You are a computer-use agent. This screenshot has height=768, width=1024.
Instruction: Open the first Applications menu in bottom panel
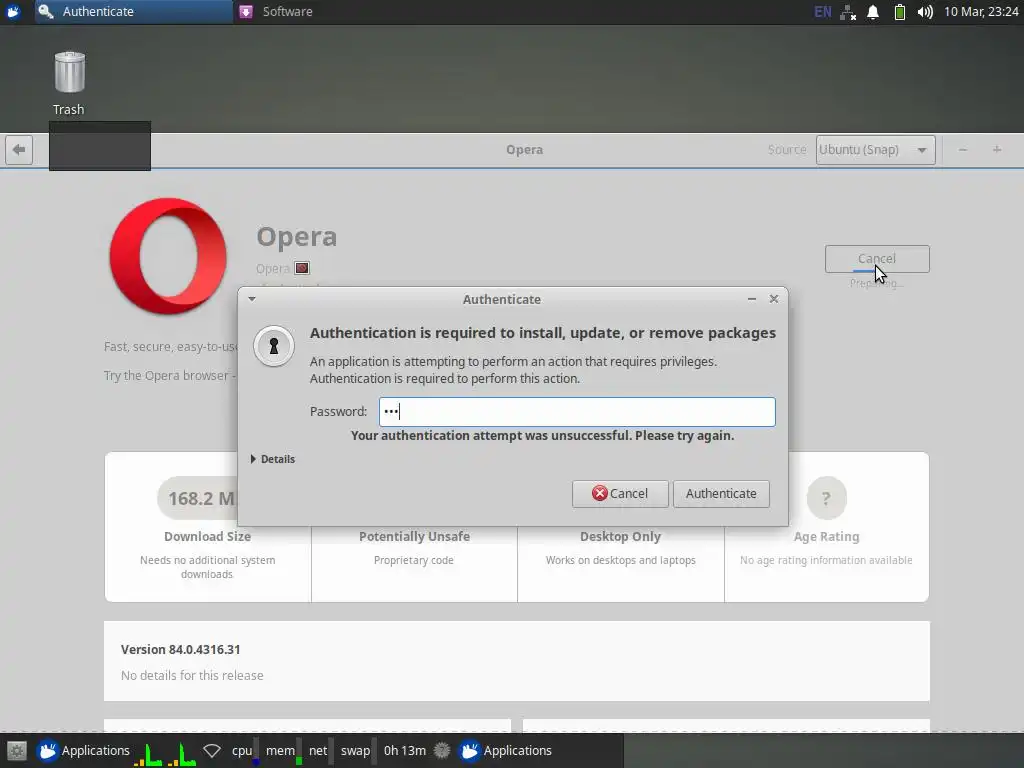[x=84, y=751]
